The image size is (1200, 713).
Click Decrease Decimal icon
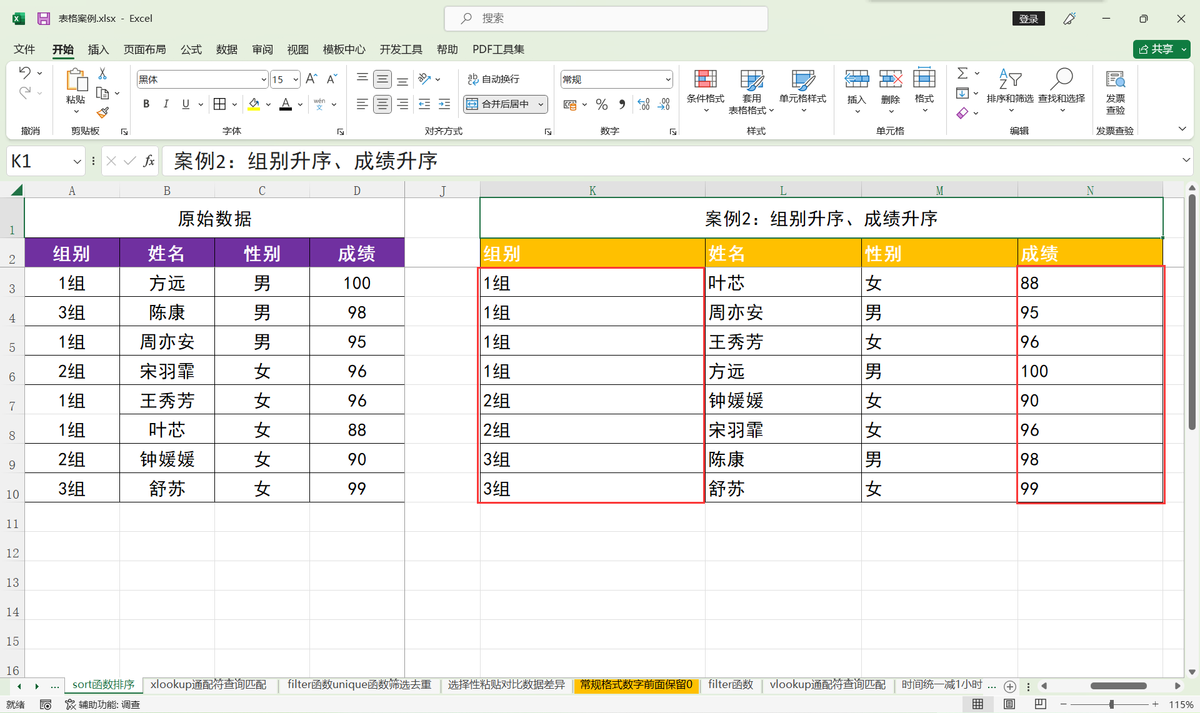pos(664,104)
